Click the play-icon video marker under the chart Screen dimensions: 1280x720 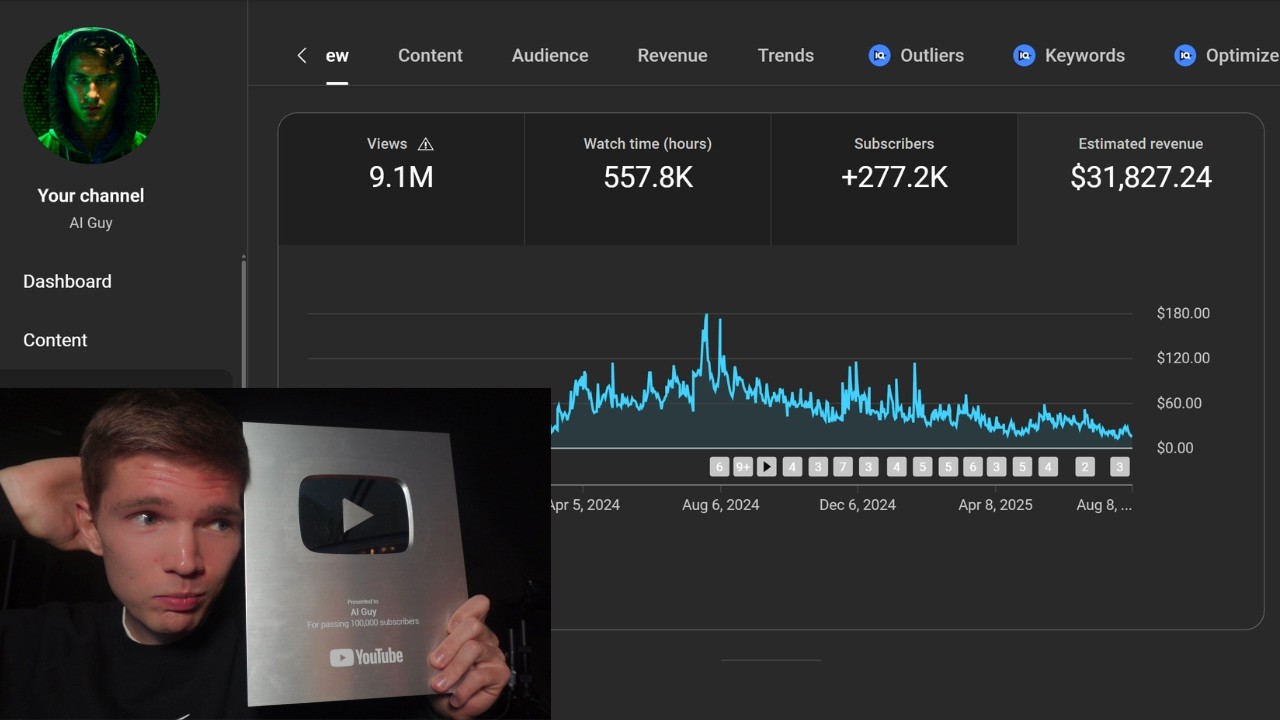coord(767,467)
